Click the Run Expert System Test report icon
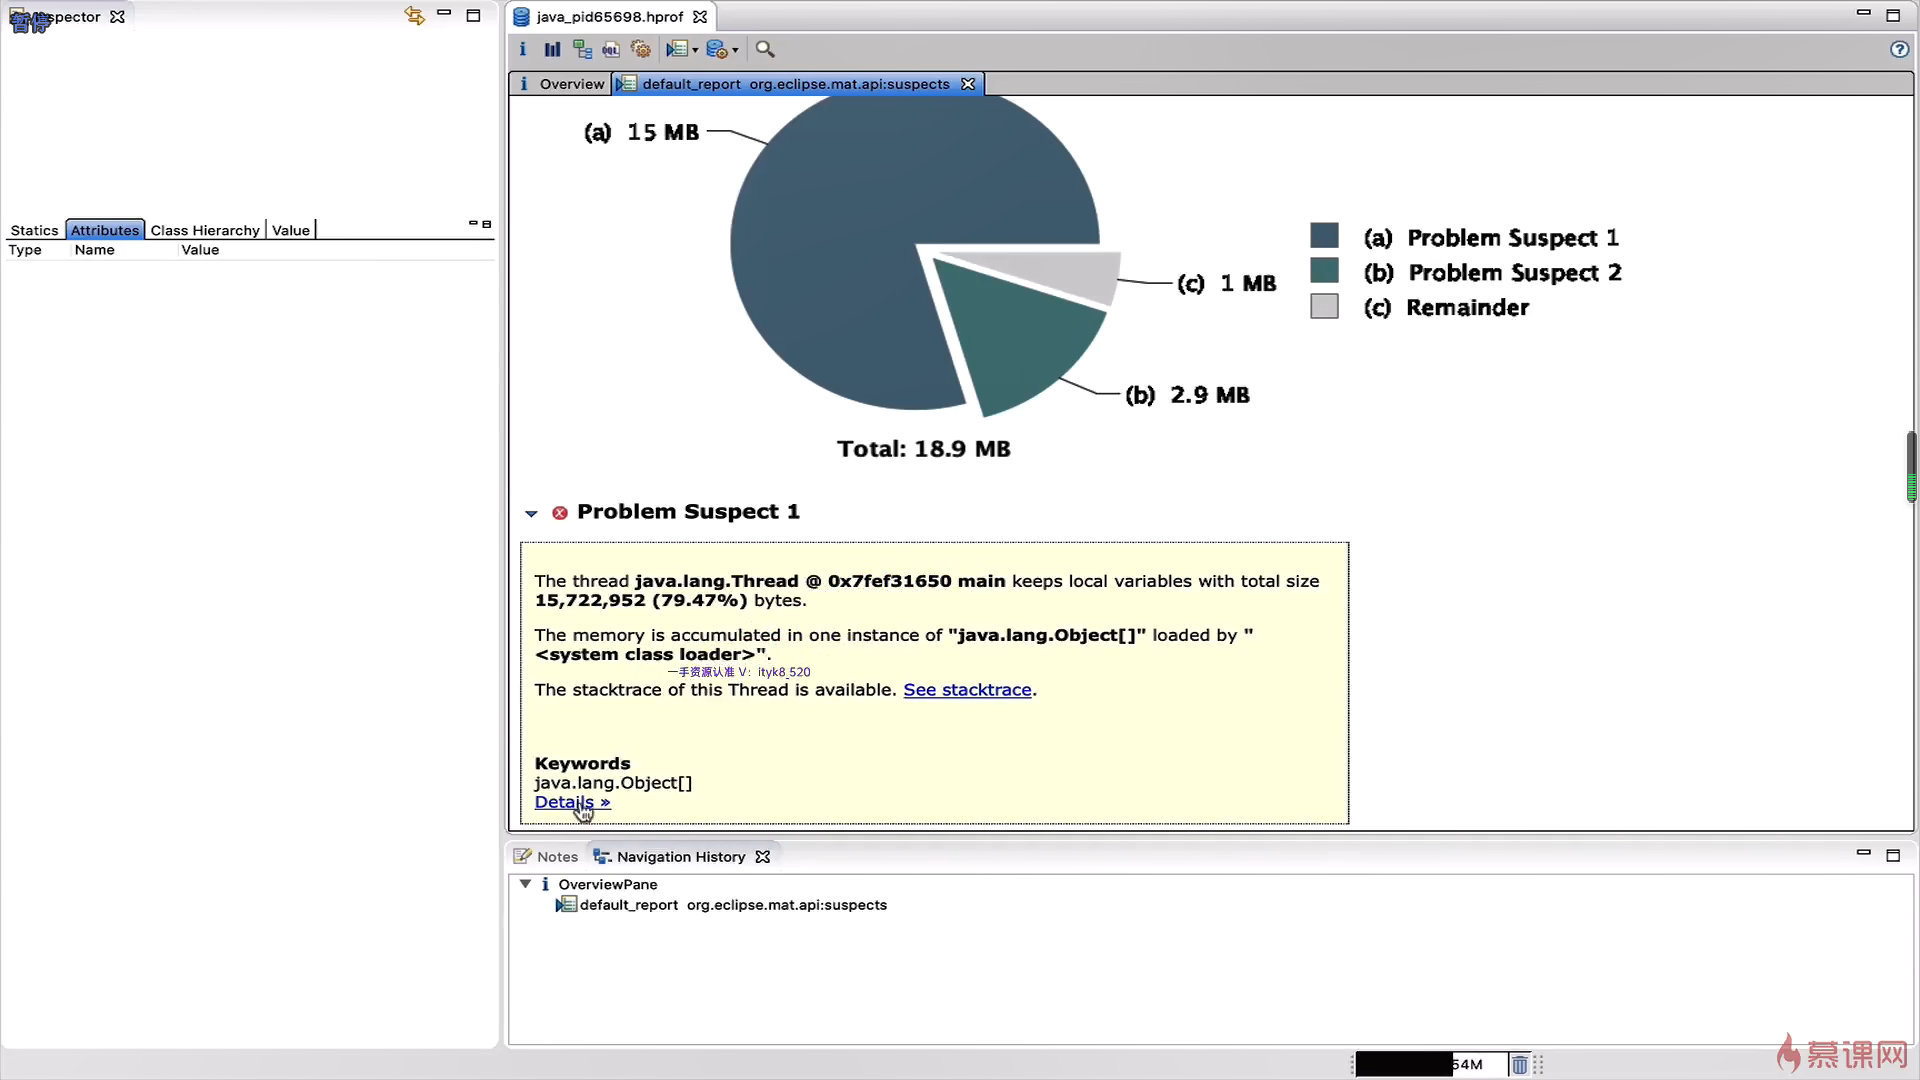This screenshot has height=1080, width=1920. pos(677,49)
